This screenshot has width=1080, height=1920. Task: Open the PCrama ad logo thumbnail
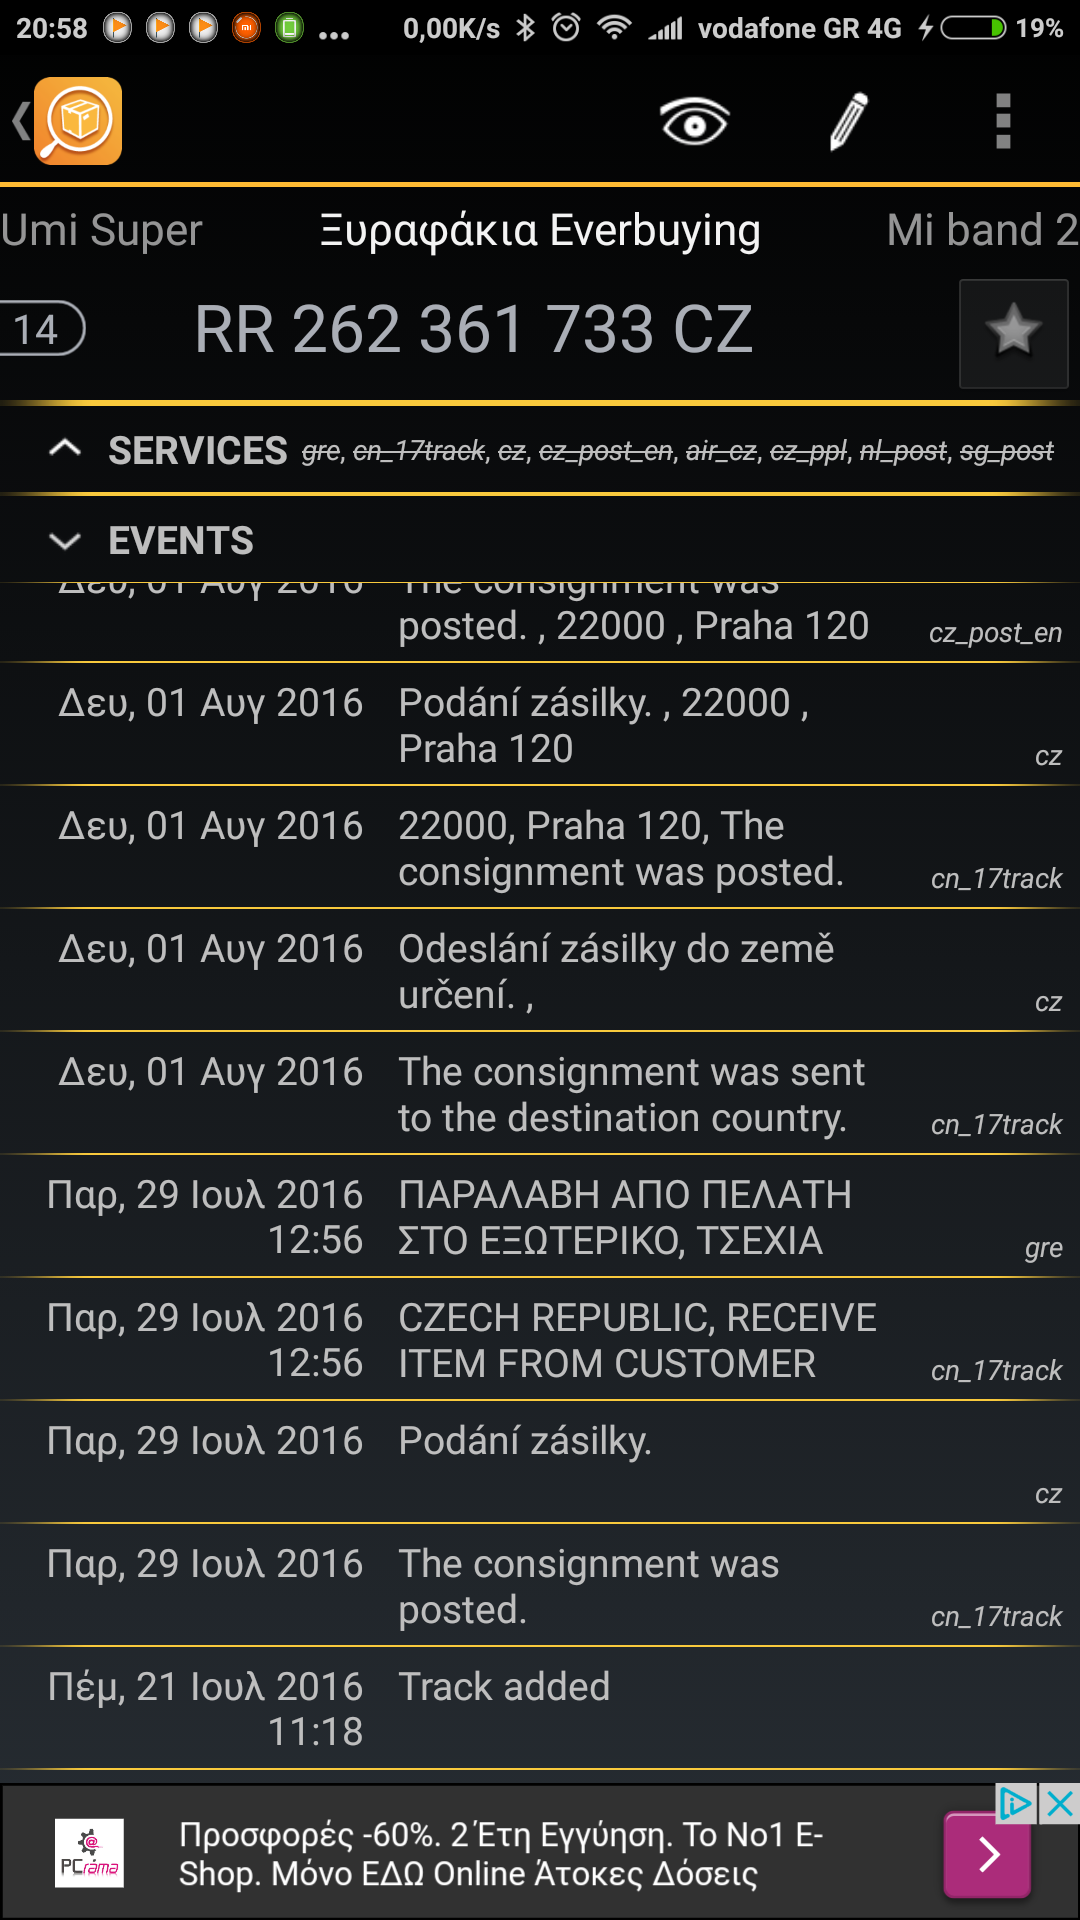89,1853
